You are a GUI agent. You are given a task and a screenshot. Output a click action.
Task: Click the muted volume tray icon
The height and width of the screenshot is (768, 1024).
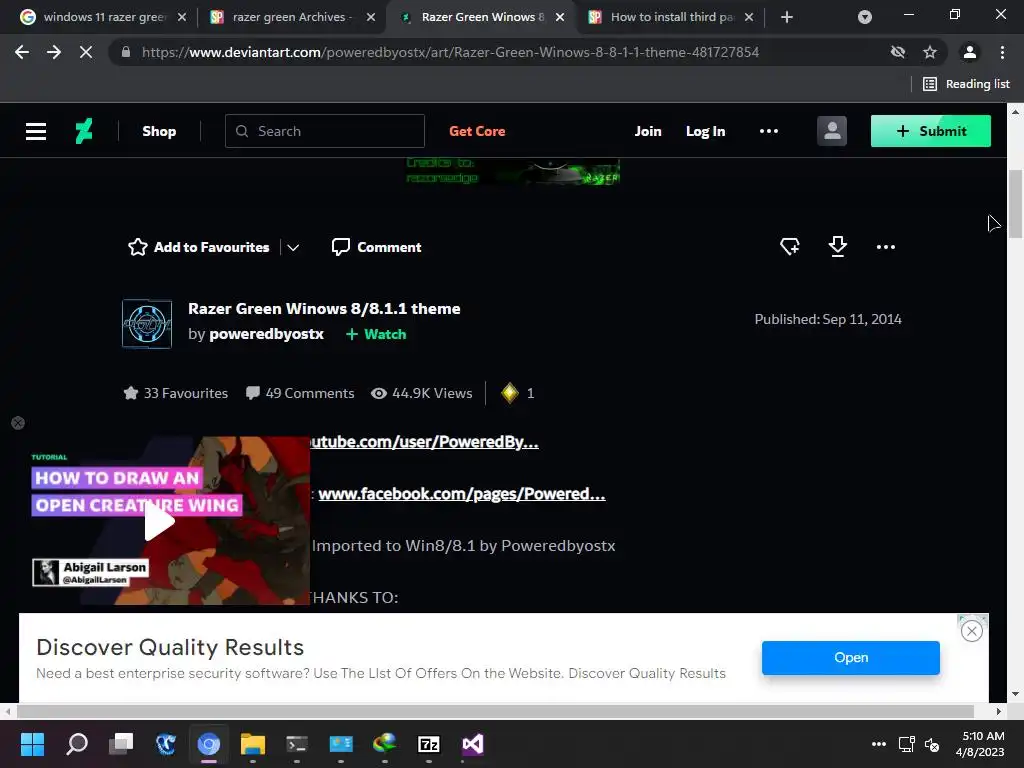coord(932,744)
